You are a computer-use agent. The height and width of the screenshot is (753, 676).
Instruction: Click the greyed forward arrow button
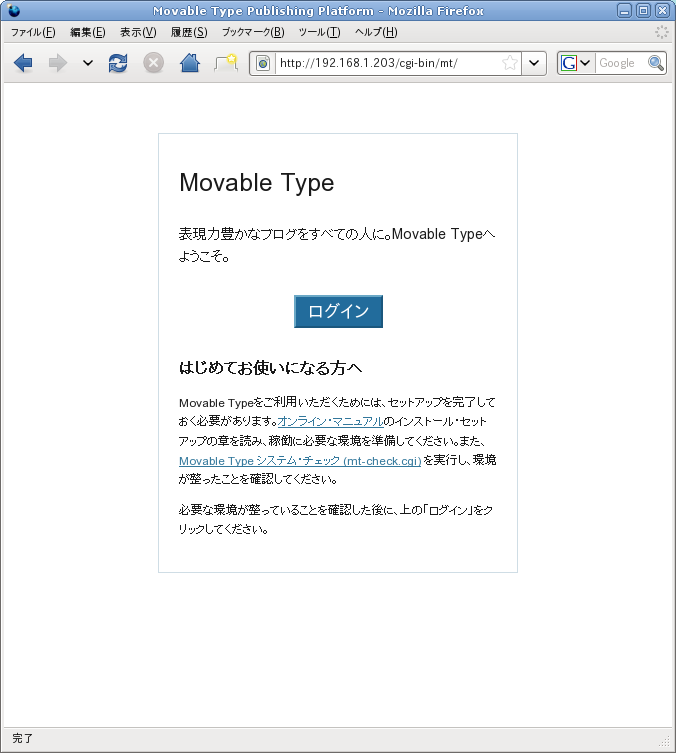(58, 63)
